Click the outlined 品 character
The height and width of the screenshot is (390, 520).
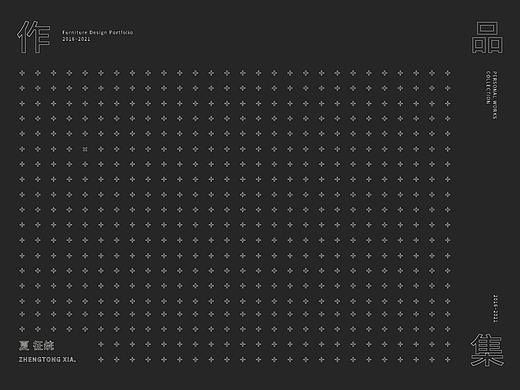click(487, 38)
